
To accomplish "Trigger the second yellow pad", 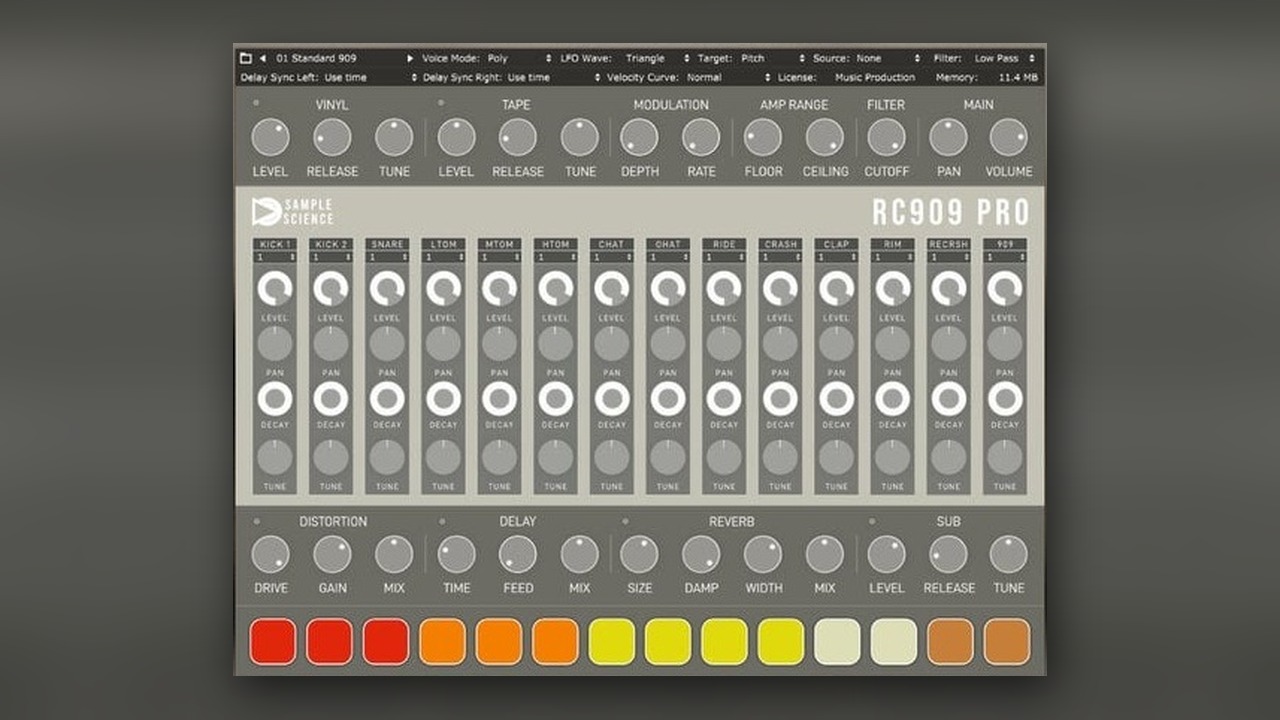I will point(668,642).
